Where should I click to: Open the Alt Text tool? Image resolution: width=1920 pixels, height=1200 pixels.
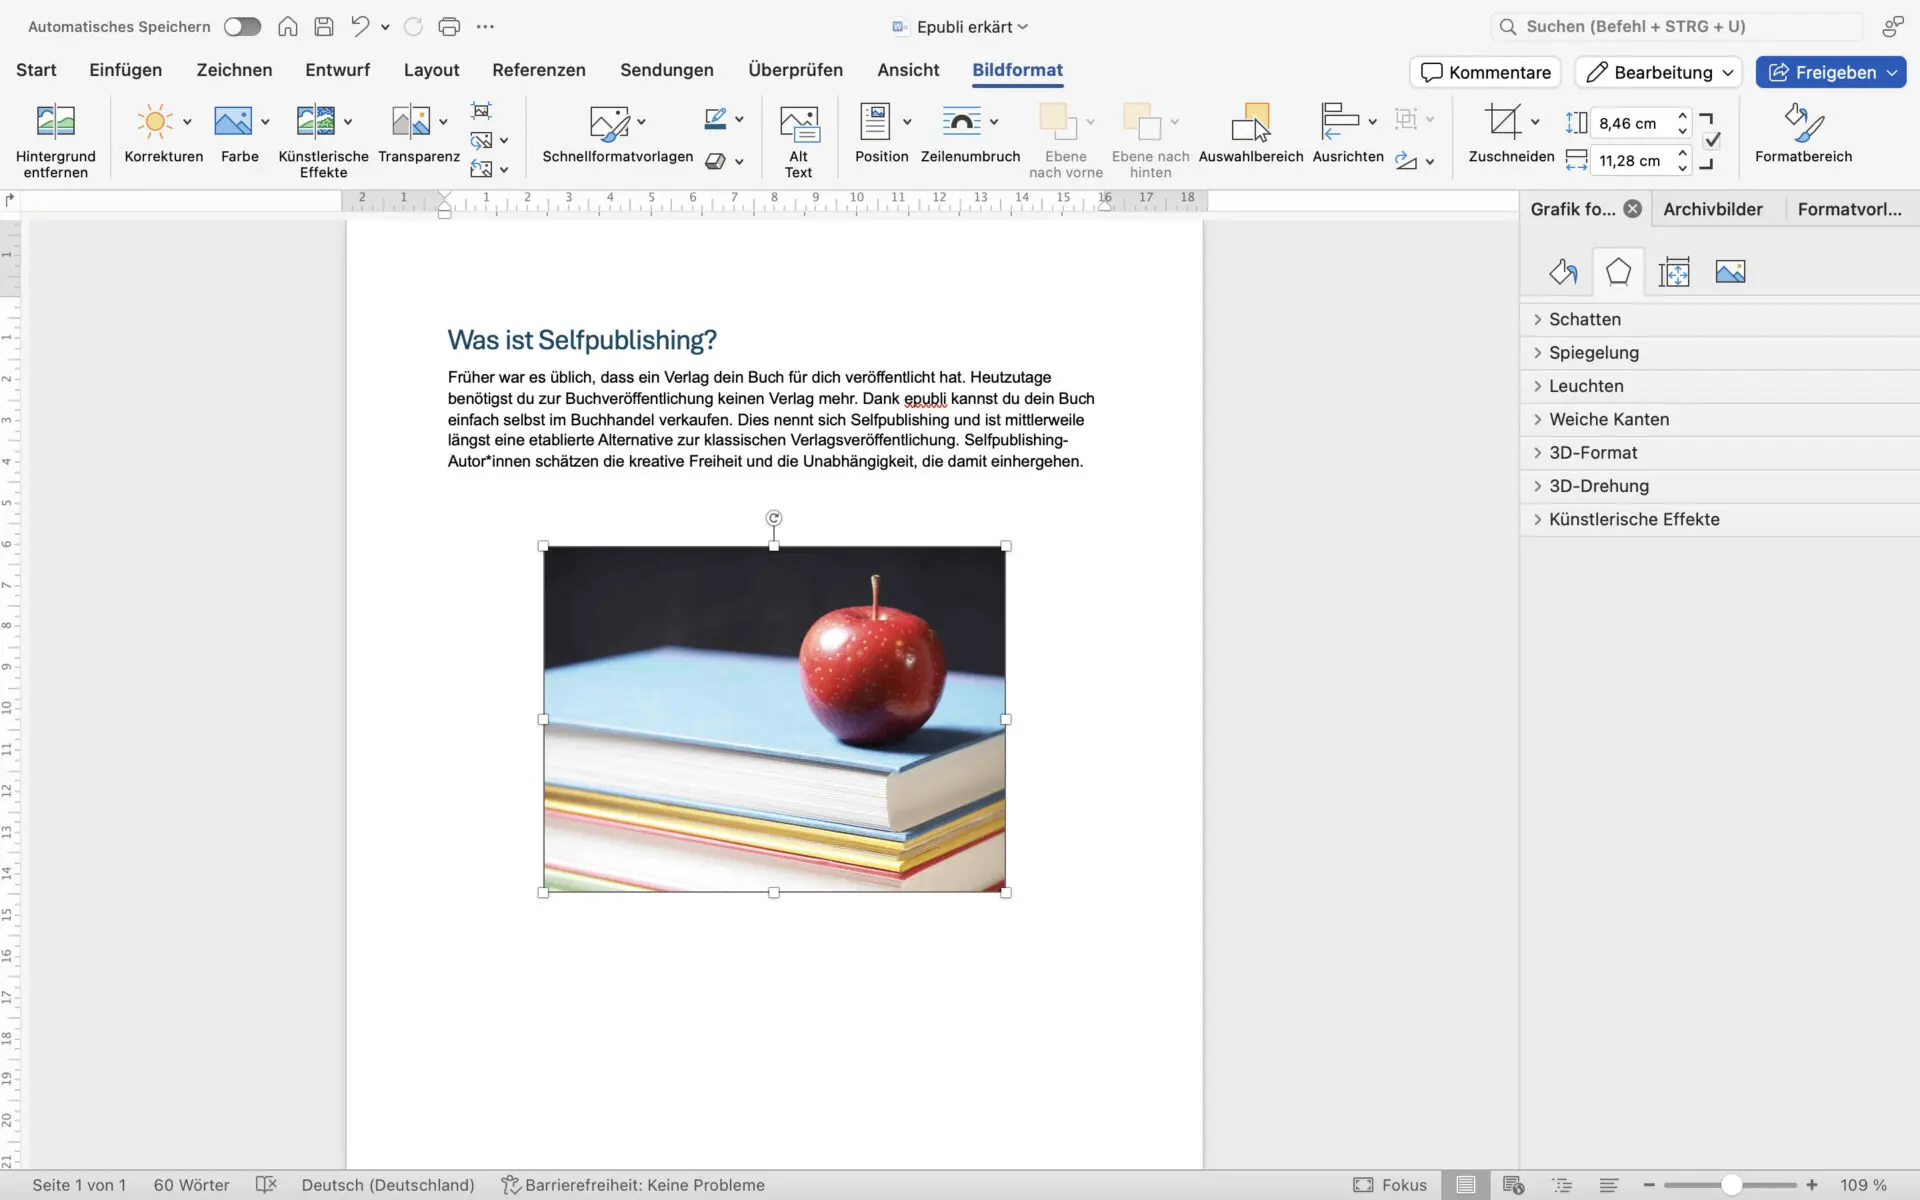point(799,141)
